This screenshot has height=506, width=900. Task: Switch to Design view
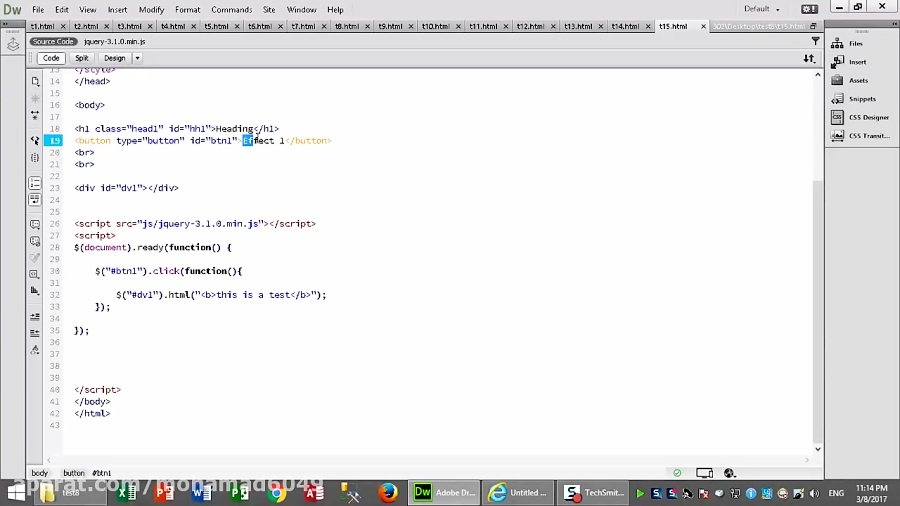point(114,58)
